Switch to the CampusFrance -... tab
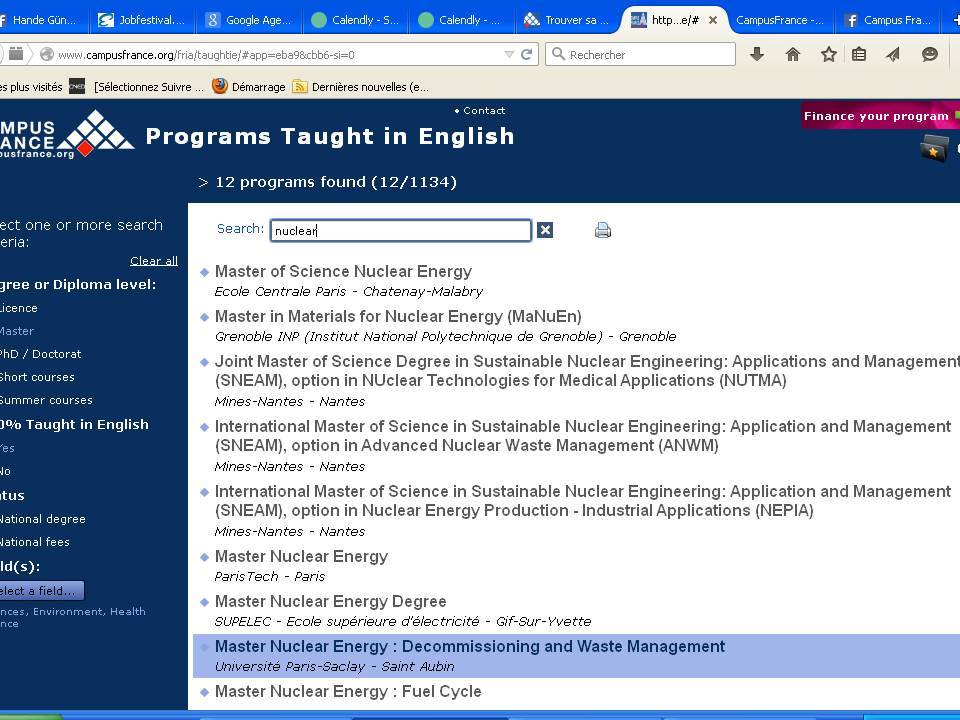The image size is (960, 720). [x=779, y=20]
